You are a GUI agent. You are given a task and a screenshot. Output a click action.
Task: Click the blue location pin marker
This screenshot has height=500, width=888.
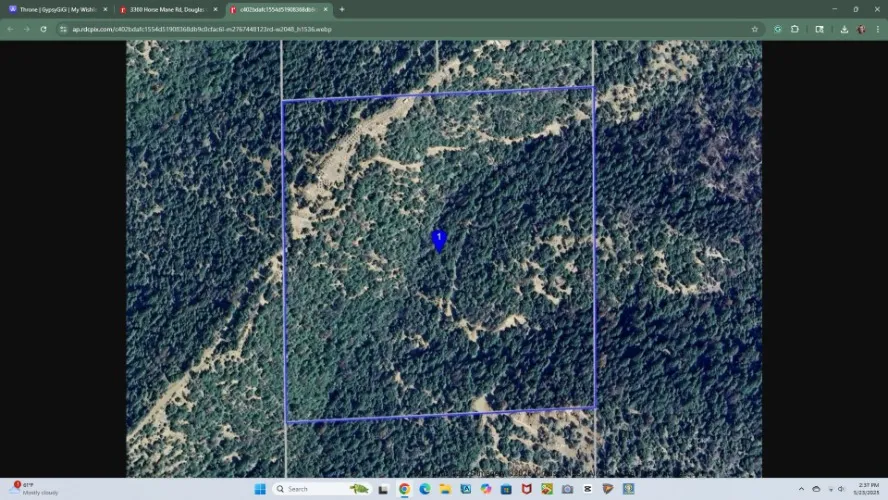coord(438,240)
